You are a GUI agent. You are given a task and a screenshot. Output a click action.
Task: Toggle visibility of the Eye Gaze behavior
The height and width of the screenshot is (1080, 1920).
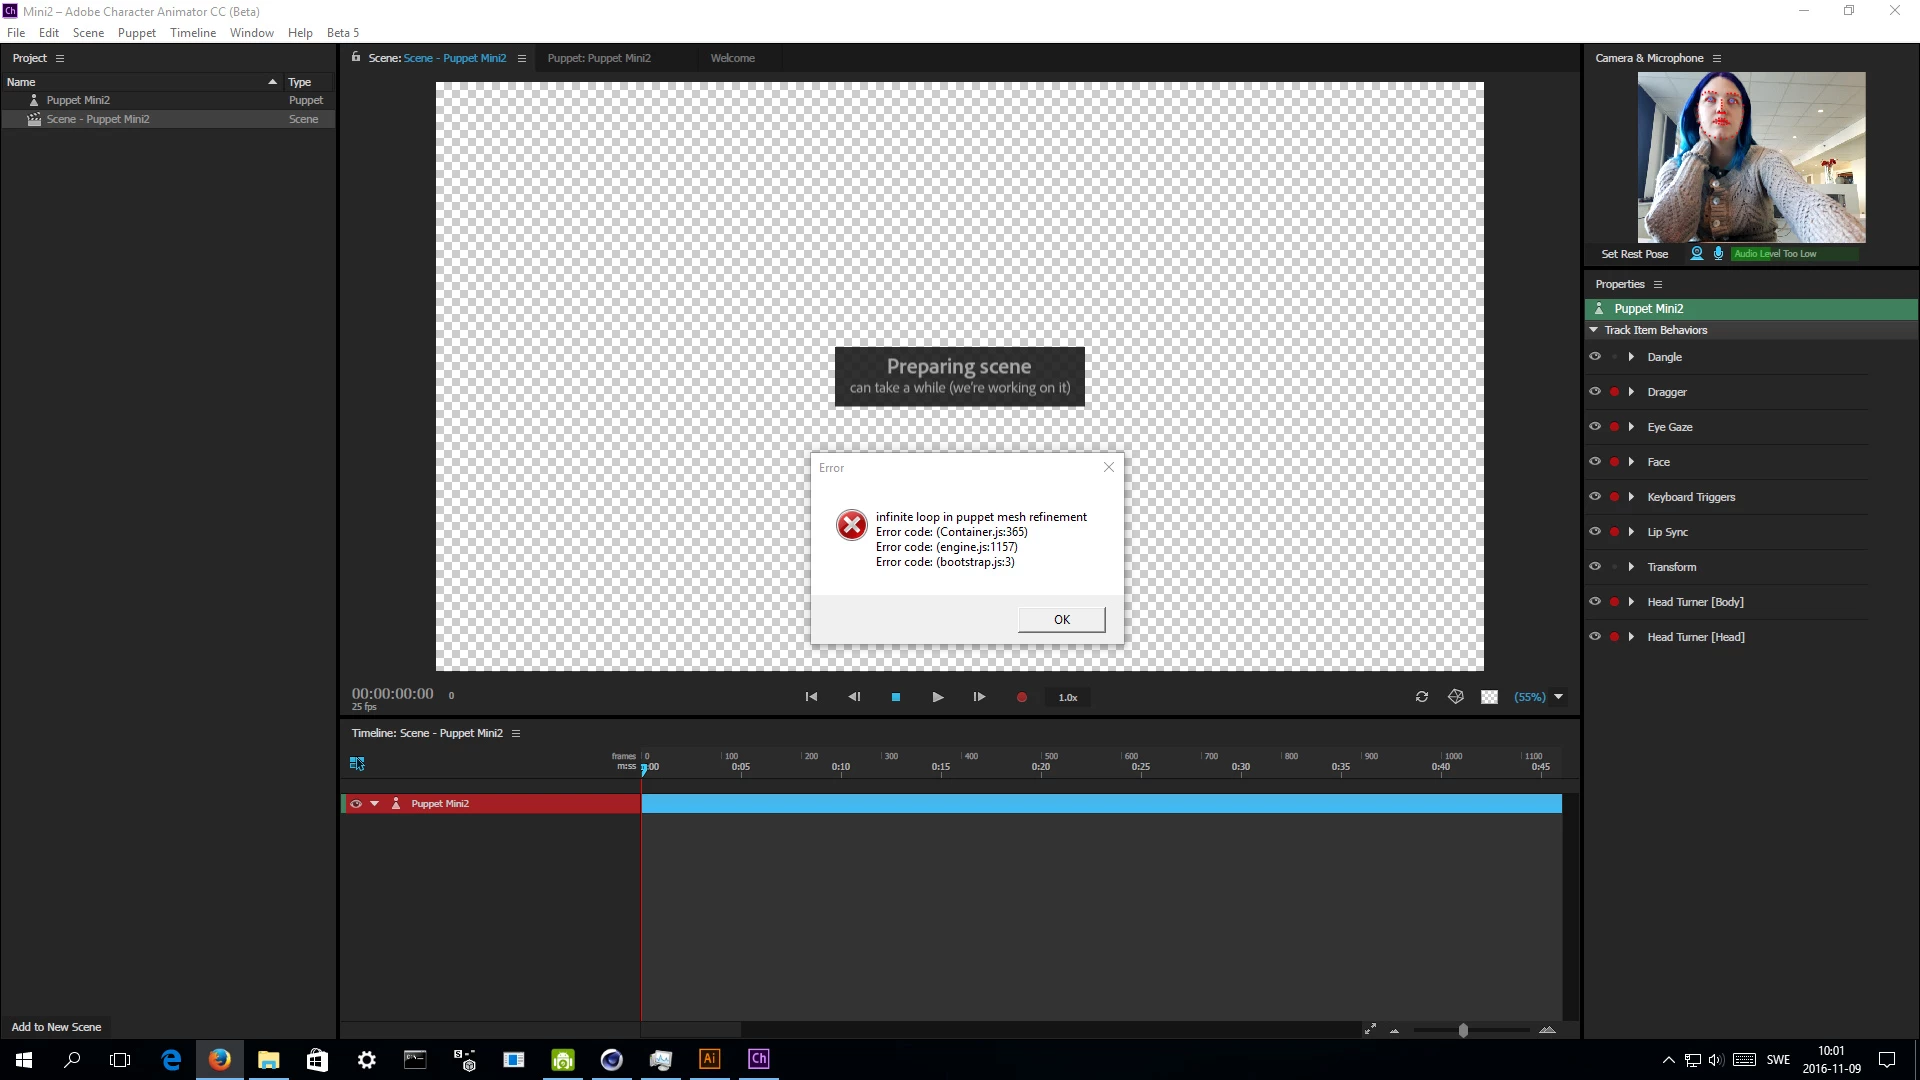1595,426
